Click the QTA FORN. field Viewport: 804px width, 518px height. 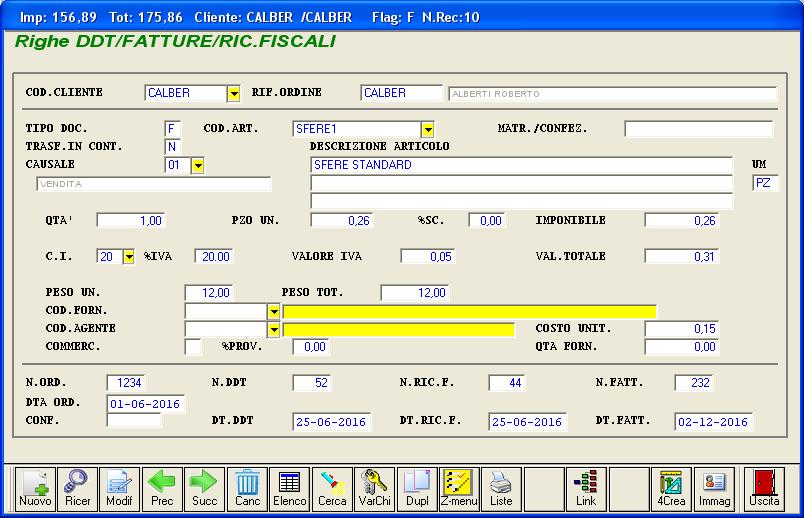[x=682, y=347]
